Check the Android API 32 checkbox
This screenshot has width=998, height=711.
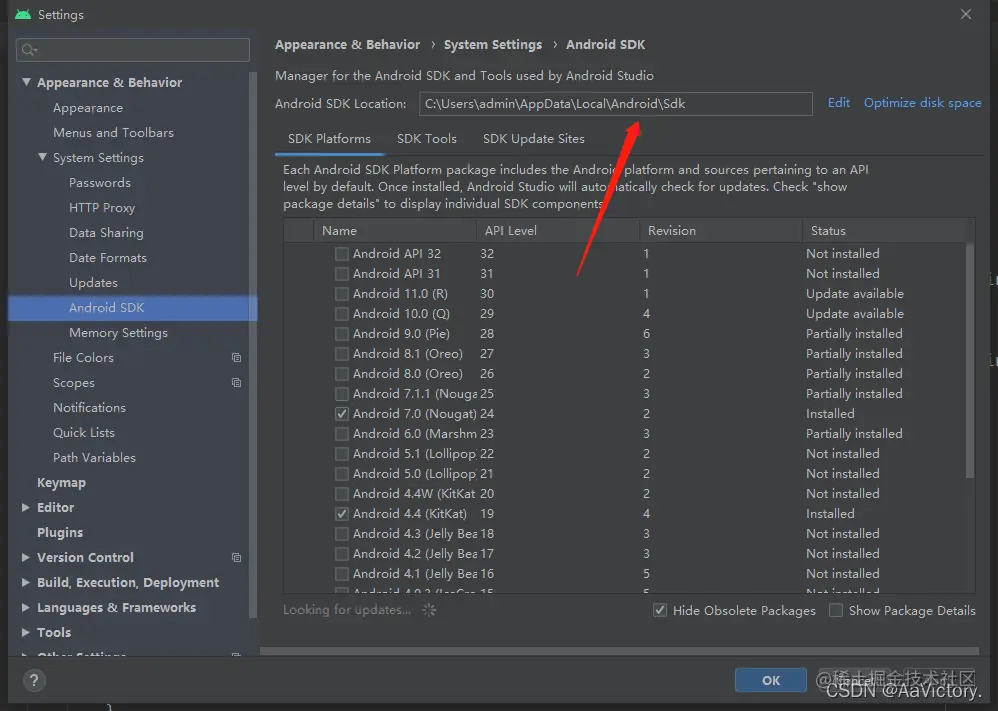[342, 254]
